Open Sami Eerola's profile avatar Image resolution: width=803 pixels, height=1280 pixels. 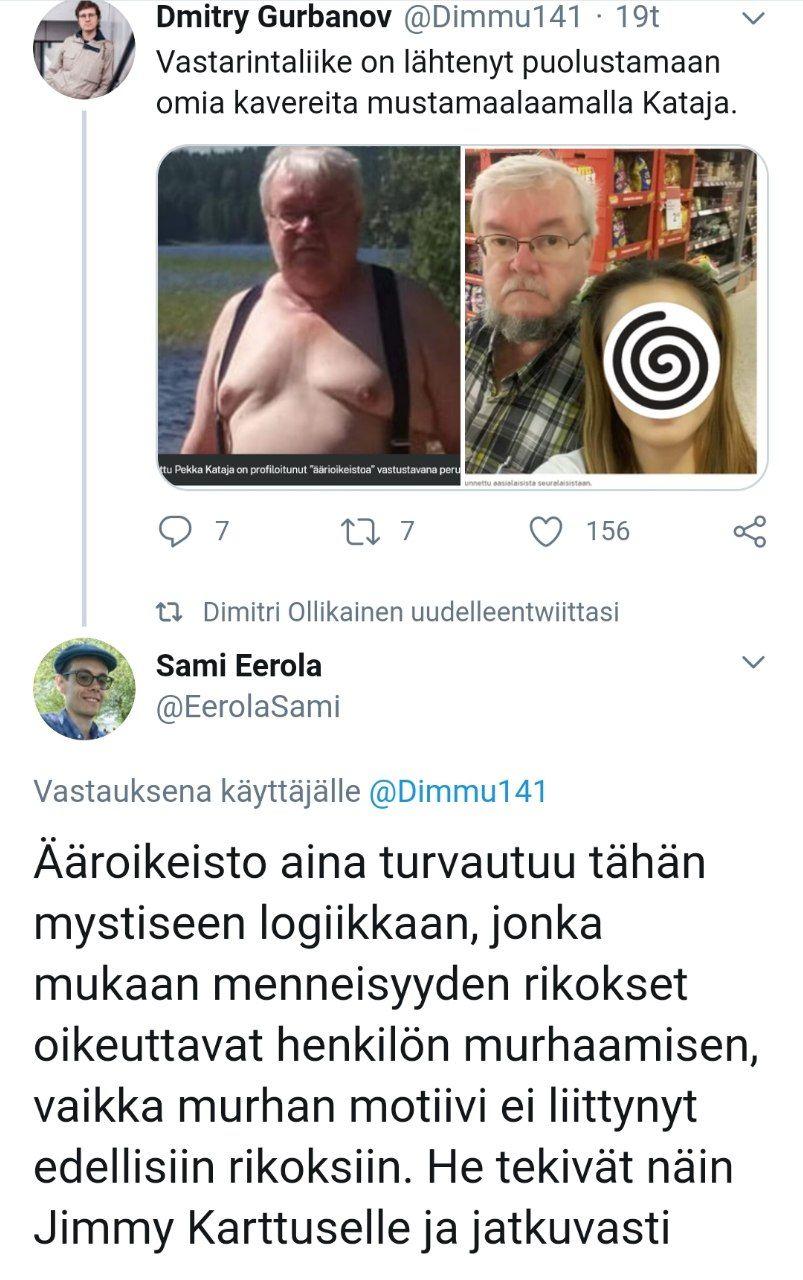click(x=84, y=689)
